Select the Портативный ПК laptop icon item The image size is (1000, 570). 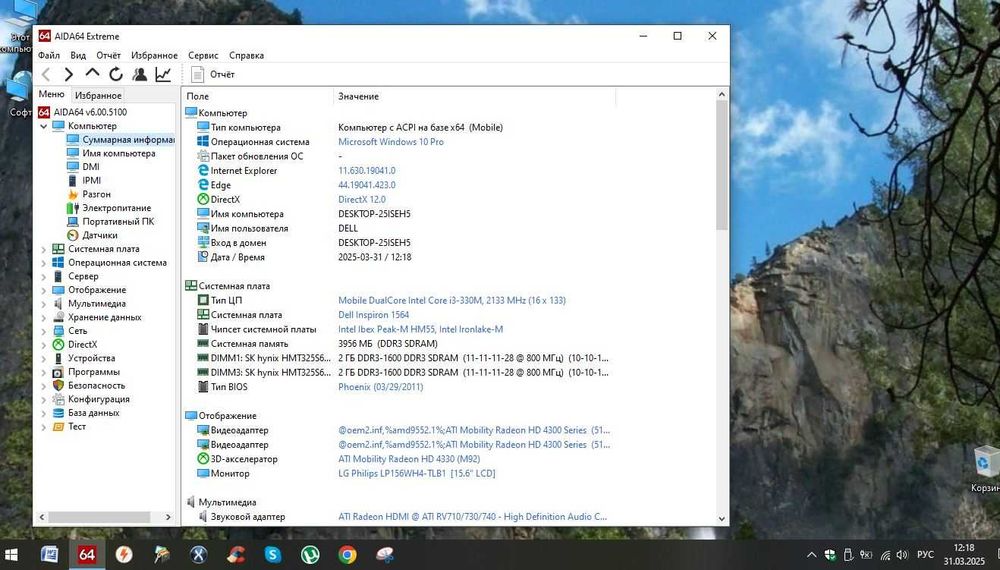click(x=110, y=221)
